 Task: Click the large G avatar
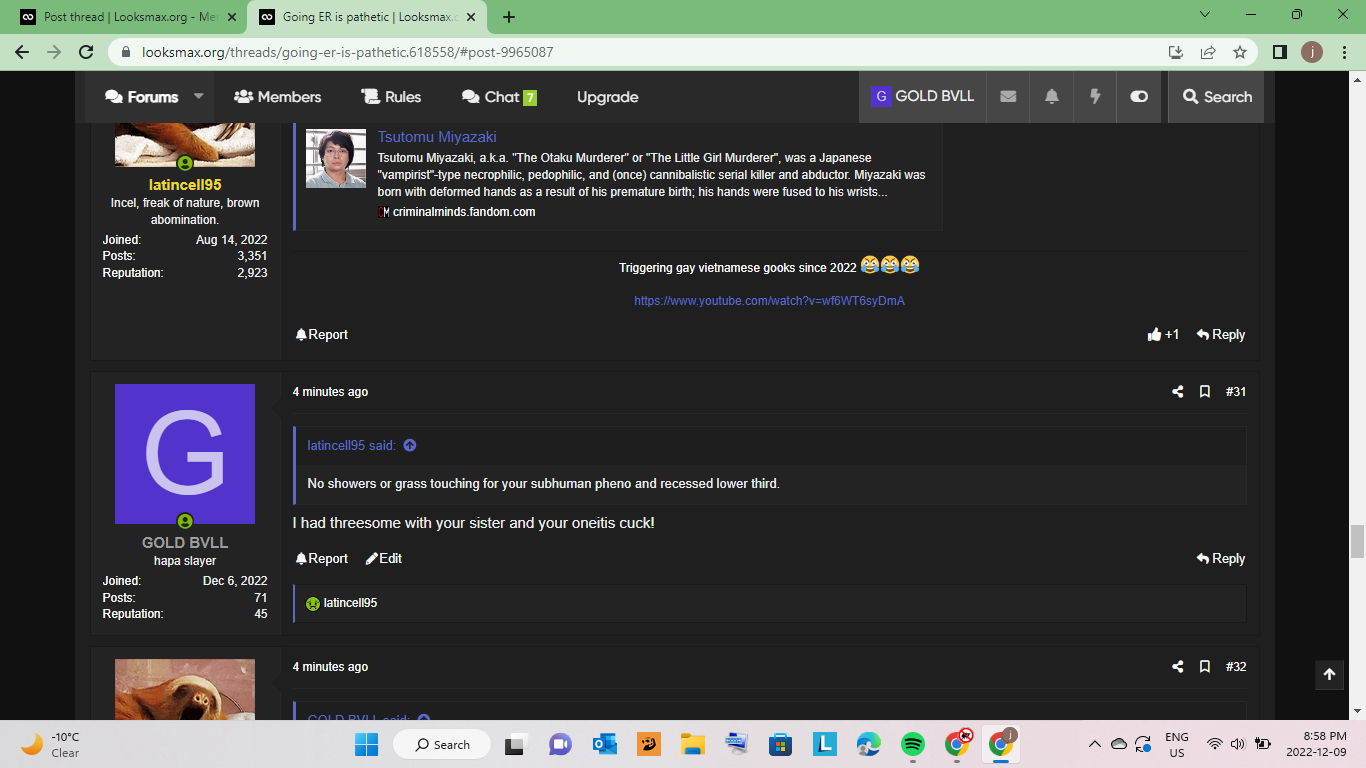pyautogui.click(x=185, y=454)
